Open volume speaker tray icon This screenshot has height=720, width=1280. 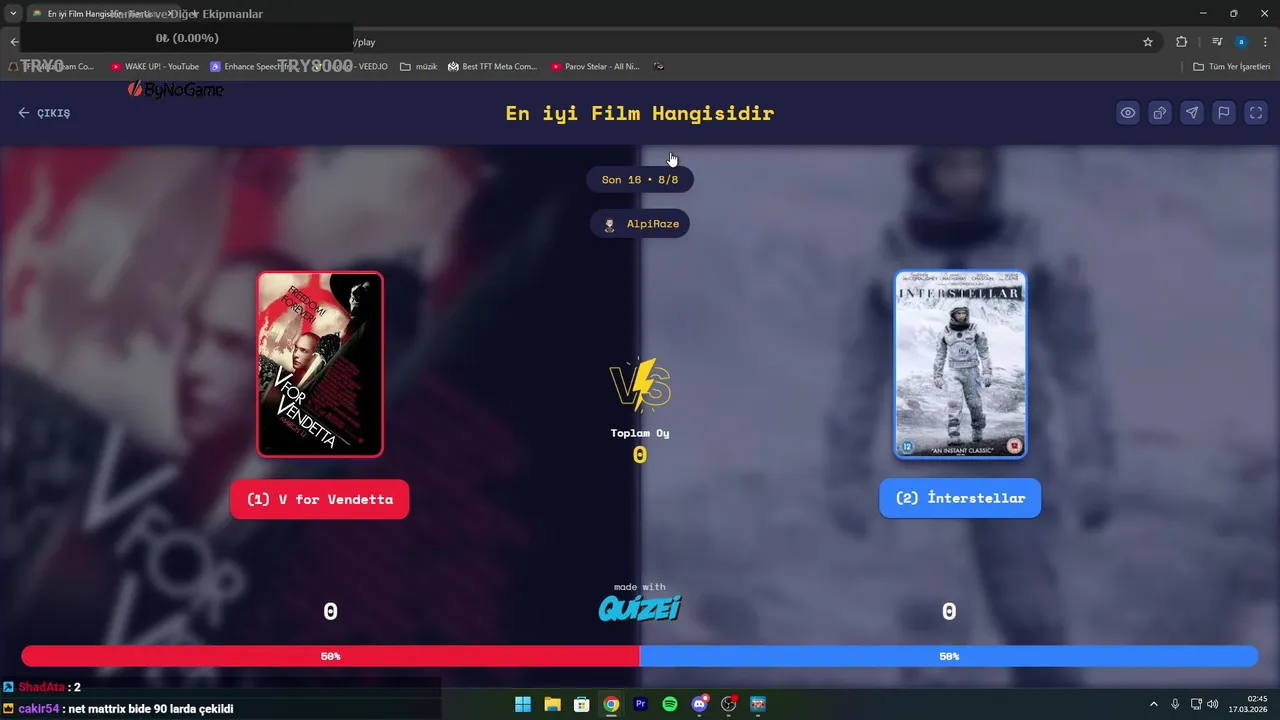1213,704
